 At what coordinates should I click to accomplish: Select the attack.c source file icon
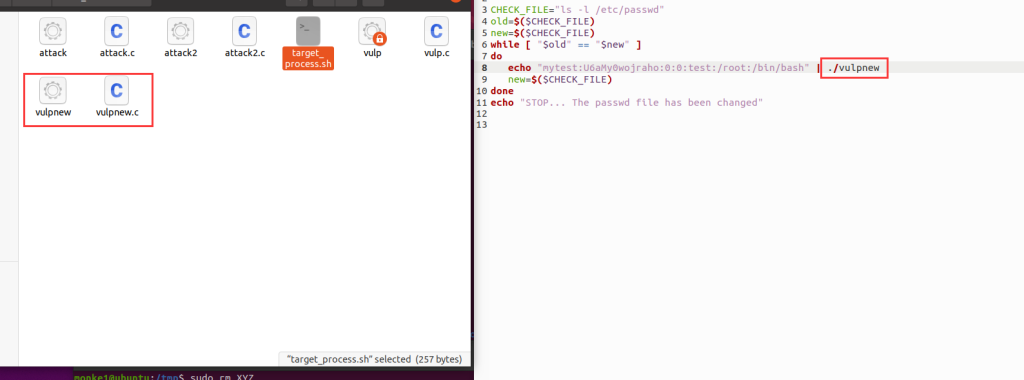pyautogui.click(x=117, y=31)
